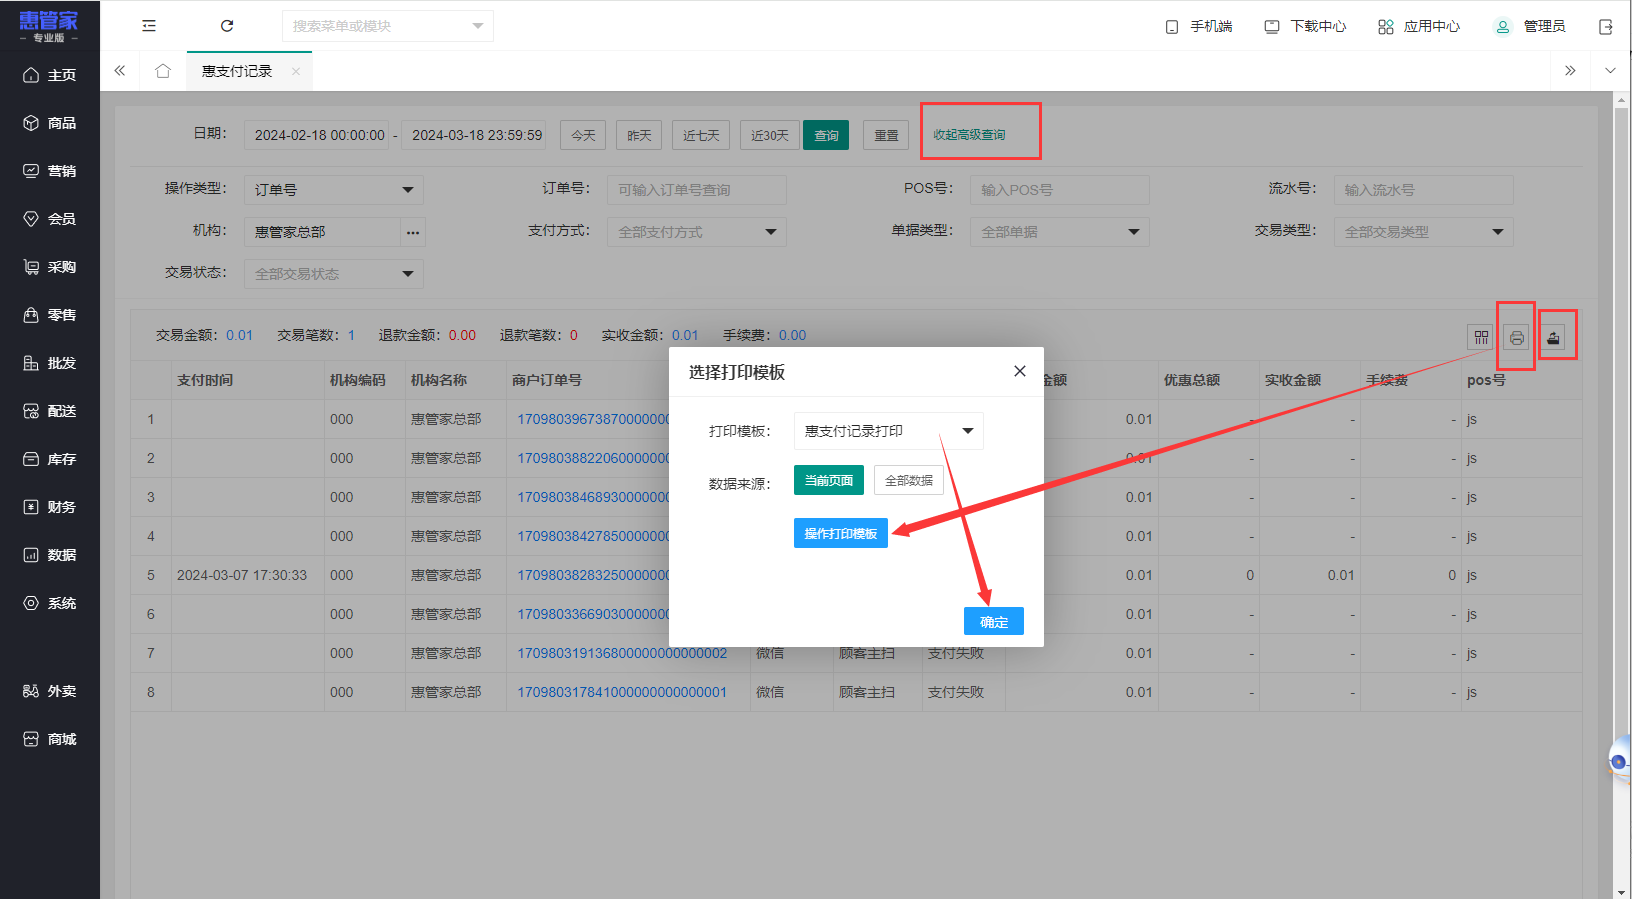Open the 批发 sidebar menu
This screenshot has width=1632, height=899.
pos(50,363)
